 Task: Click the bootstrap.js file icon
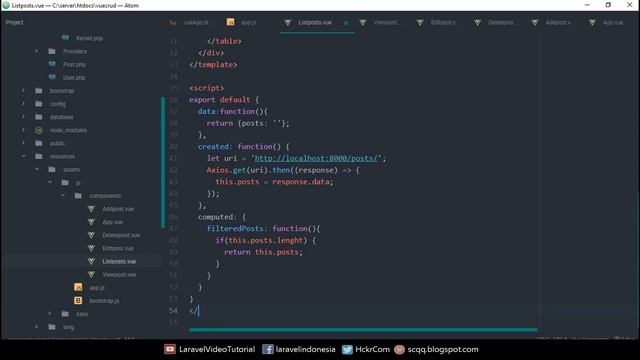(x=78, y=300)
